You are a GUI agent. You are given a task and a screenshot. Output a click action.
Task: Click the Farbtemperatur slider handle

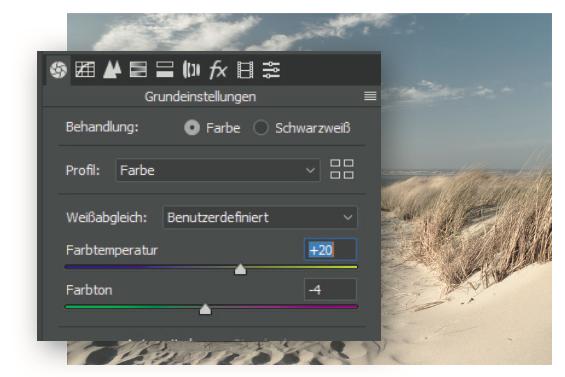(x=240, y=269)
